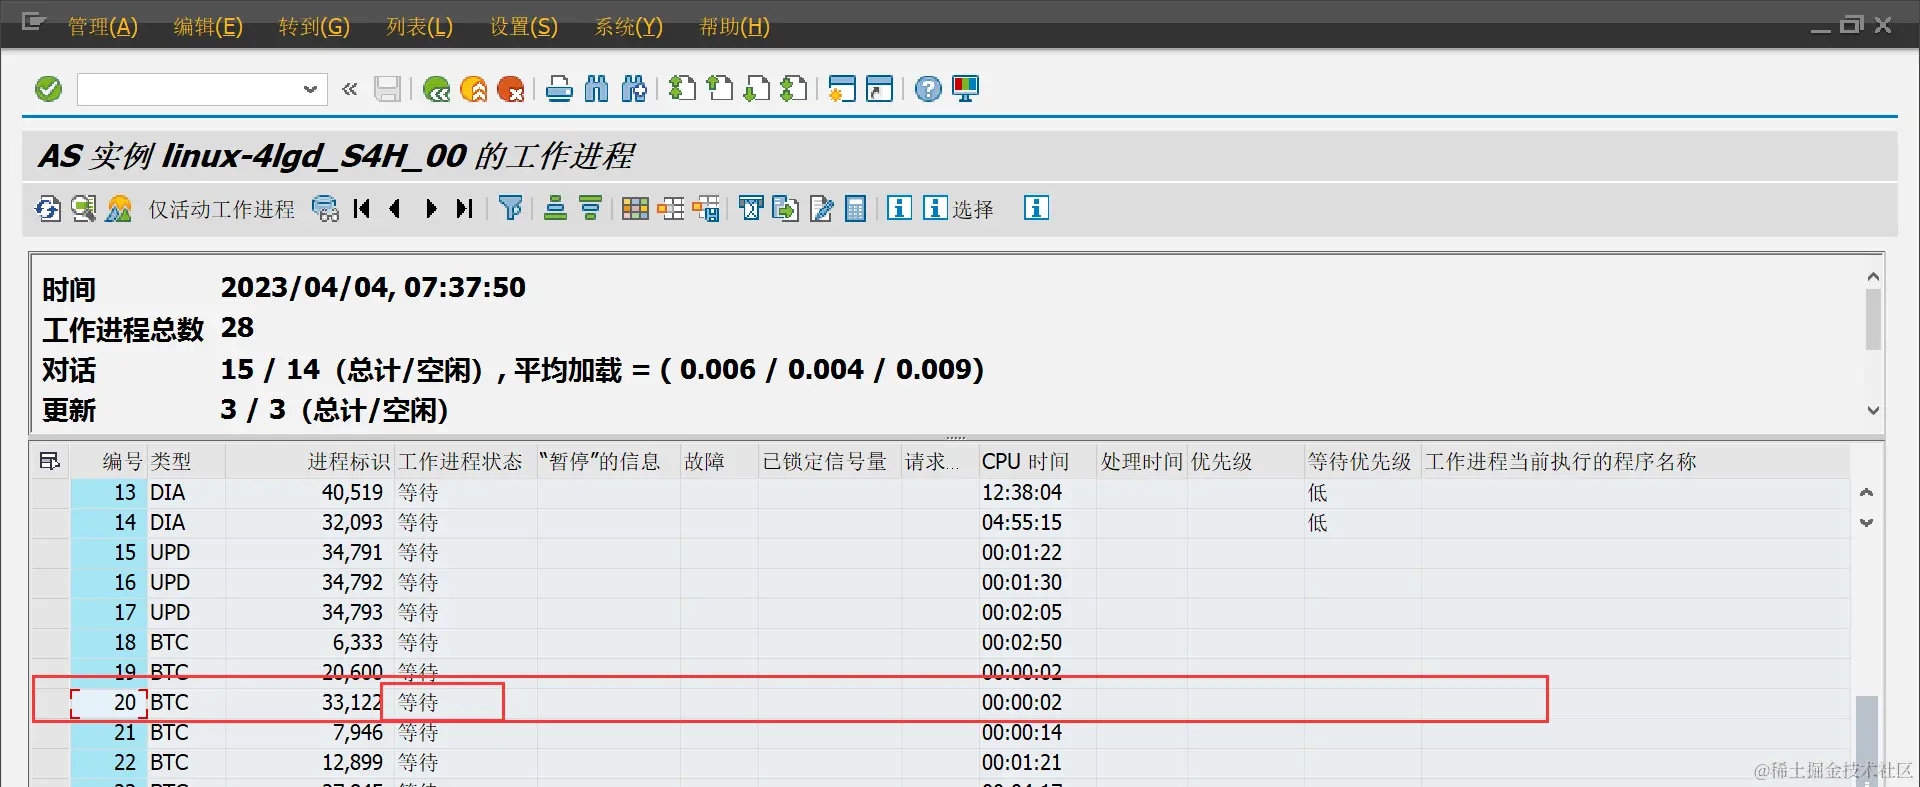Viewport: 1920px width, 787px height.
Task: Open the 编辑(E) menu
Action: tap(208, 27)
